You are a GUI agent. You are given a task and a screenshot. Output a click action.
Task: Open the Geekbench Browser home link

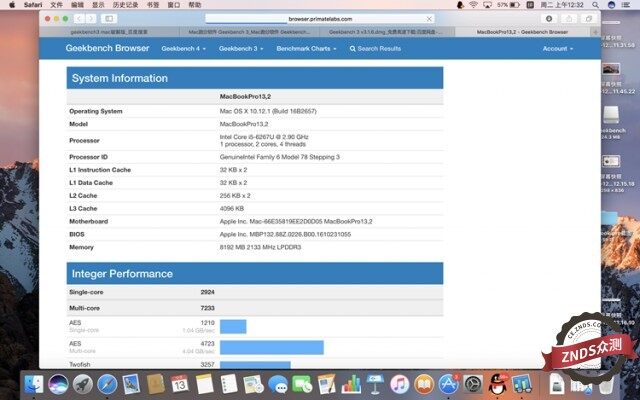pos(107,48)
